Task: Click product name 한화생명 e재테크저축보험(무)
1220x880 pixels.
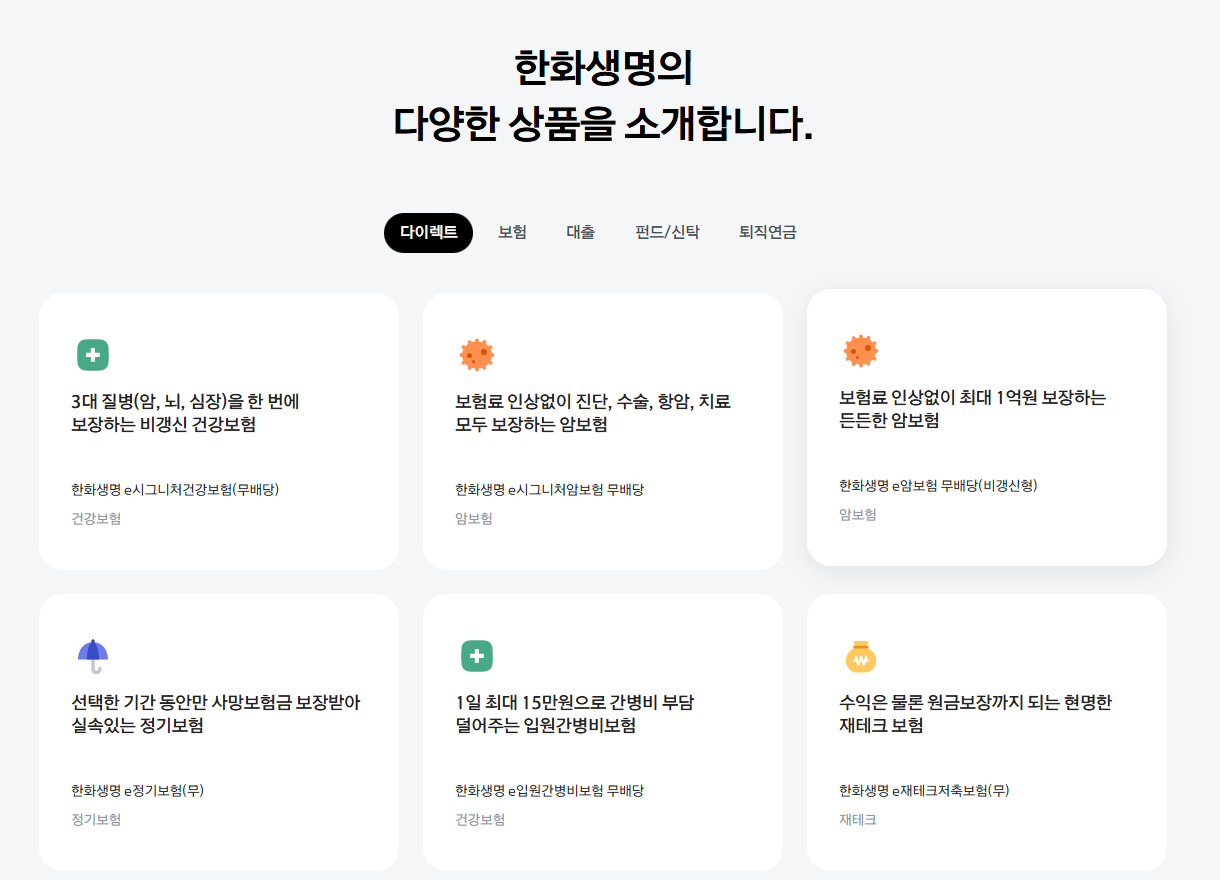Action: pyautogui.click(x=924, y=791)
